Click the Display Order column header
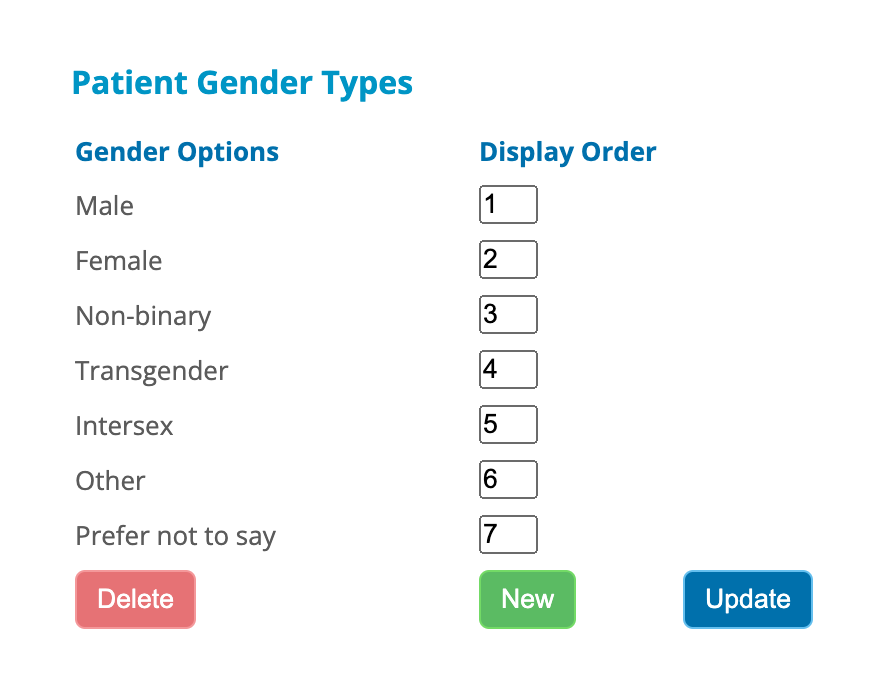 567,153
